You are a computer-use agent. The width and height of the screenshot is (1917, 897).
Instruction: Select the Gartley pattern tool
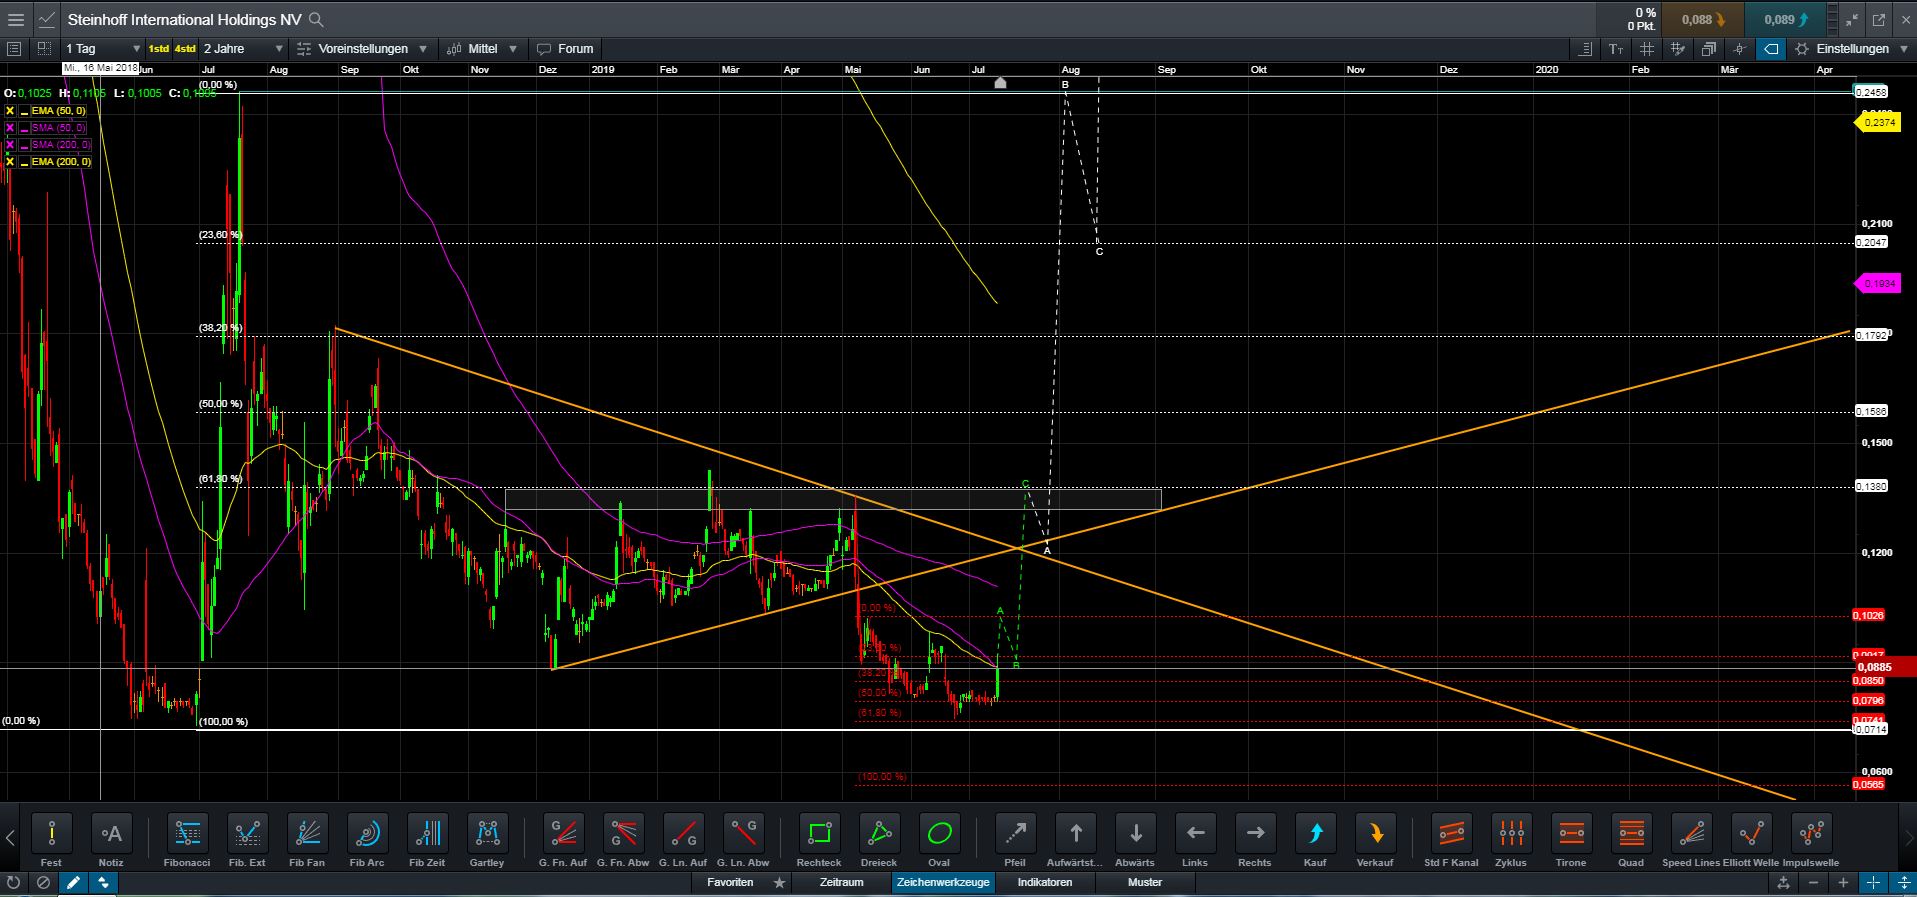pos(487,833)
